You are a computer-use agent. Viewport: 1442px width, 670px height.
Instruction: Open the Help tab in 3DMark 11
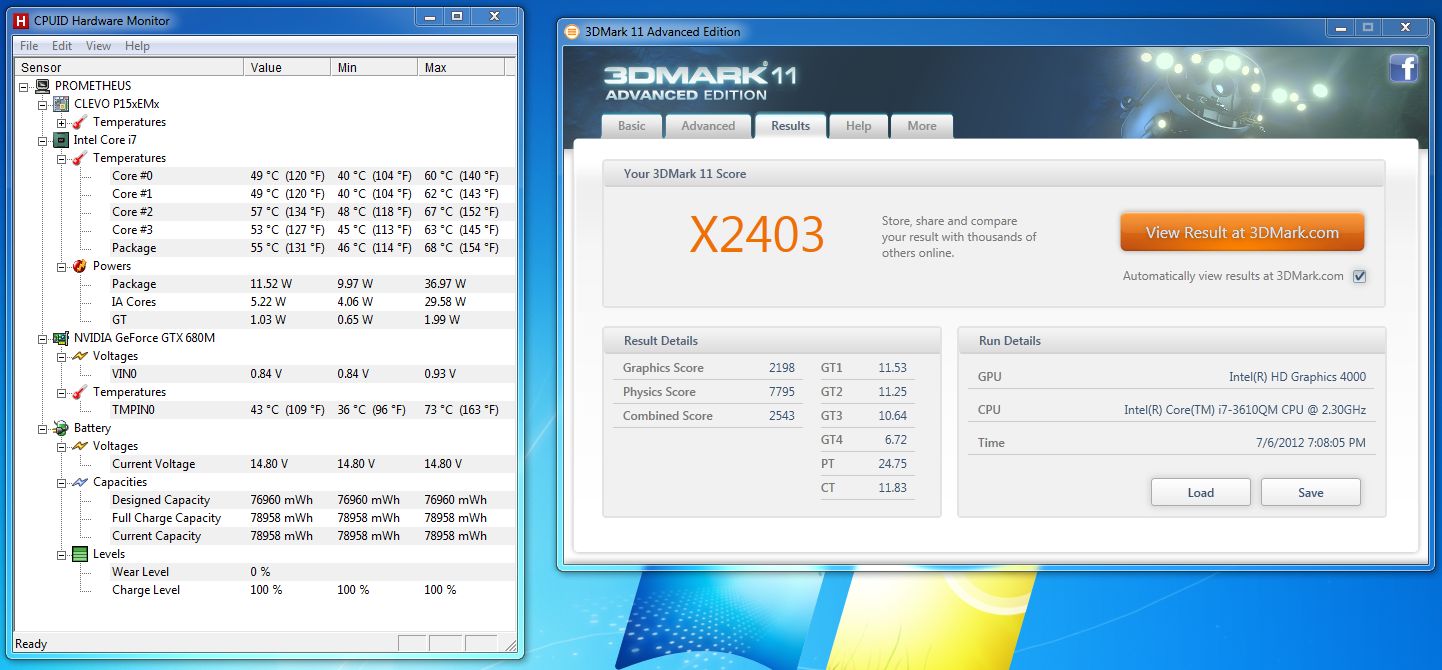click(858, 126)
